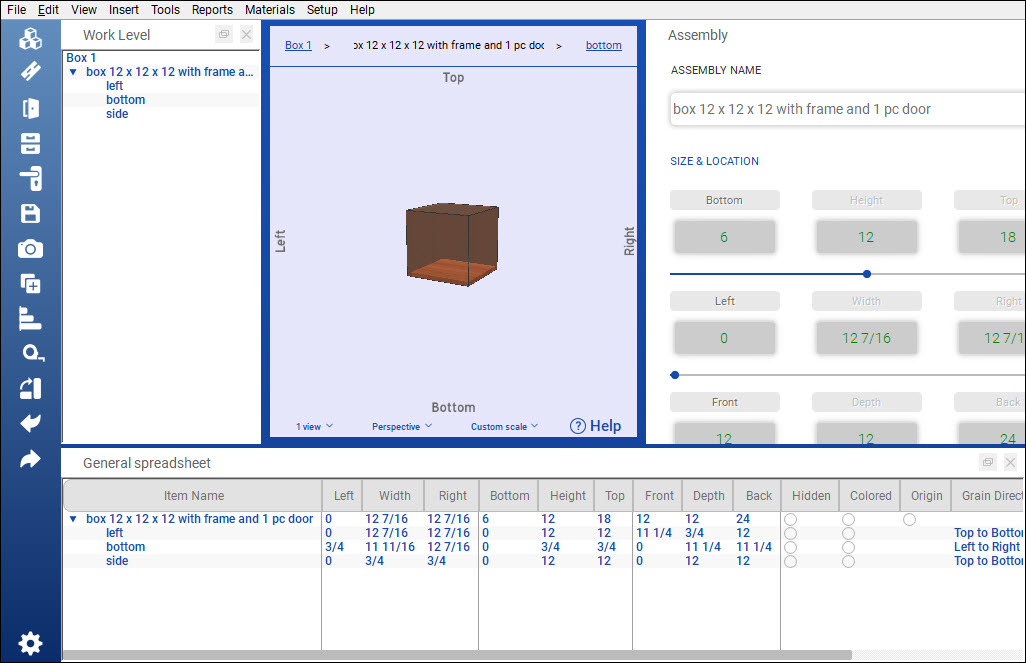1026x663 pixels.
Task: Close the Work Level panel
Action: tap(246, 34)
